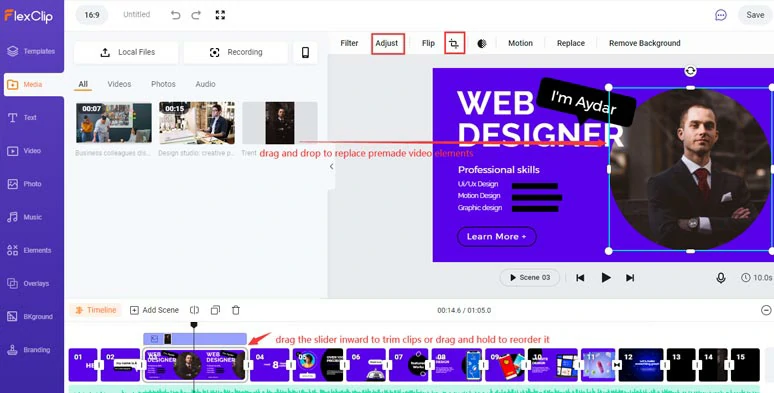Enter fullscreen preview mode
Image resolution: width=774 pixels, height=393 pixels.
coord(220,15)
